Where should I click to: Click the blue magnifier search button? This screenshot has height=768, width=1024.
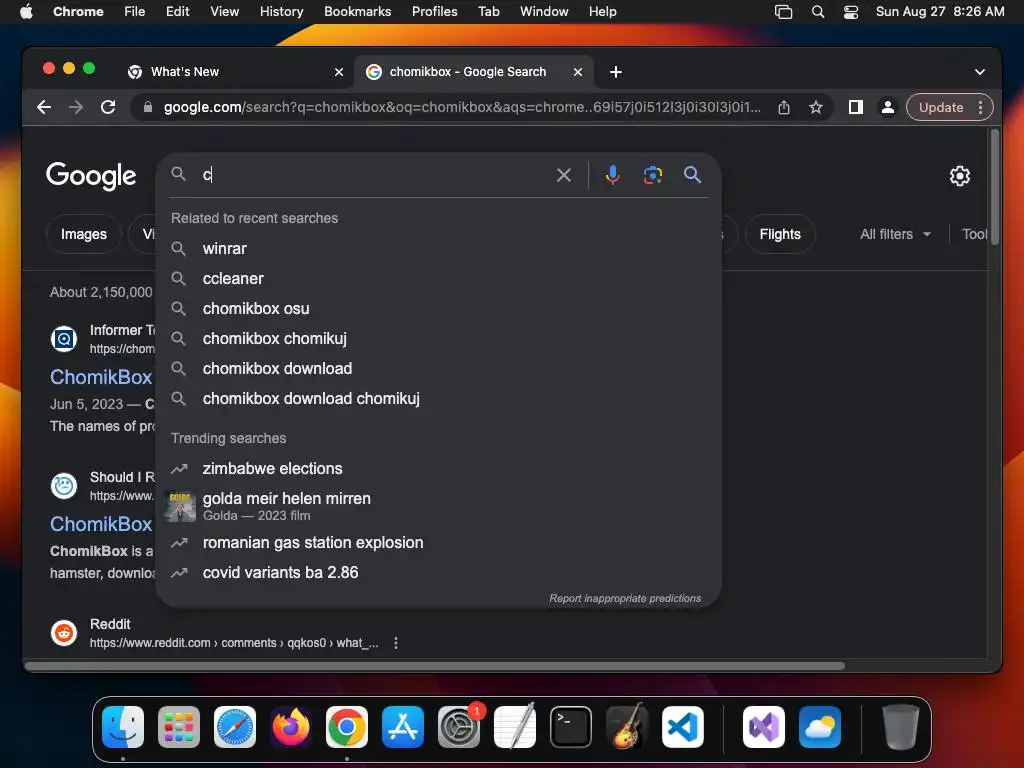[692, 174]
